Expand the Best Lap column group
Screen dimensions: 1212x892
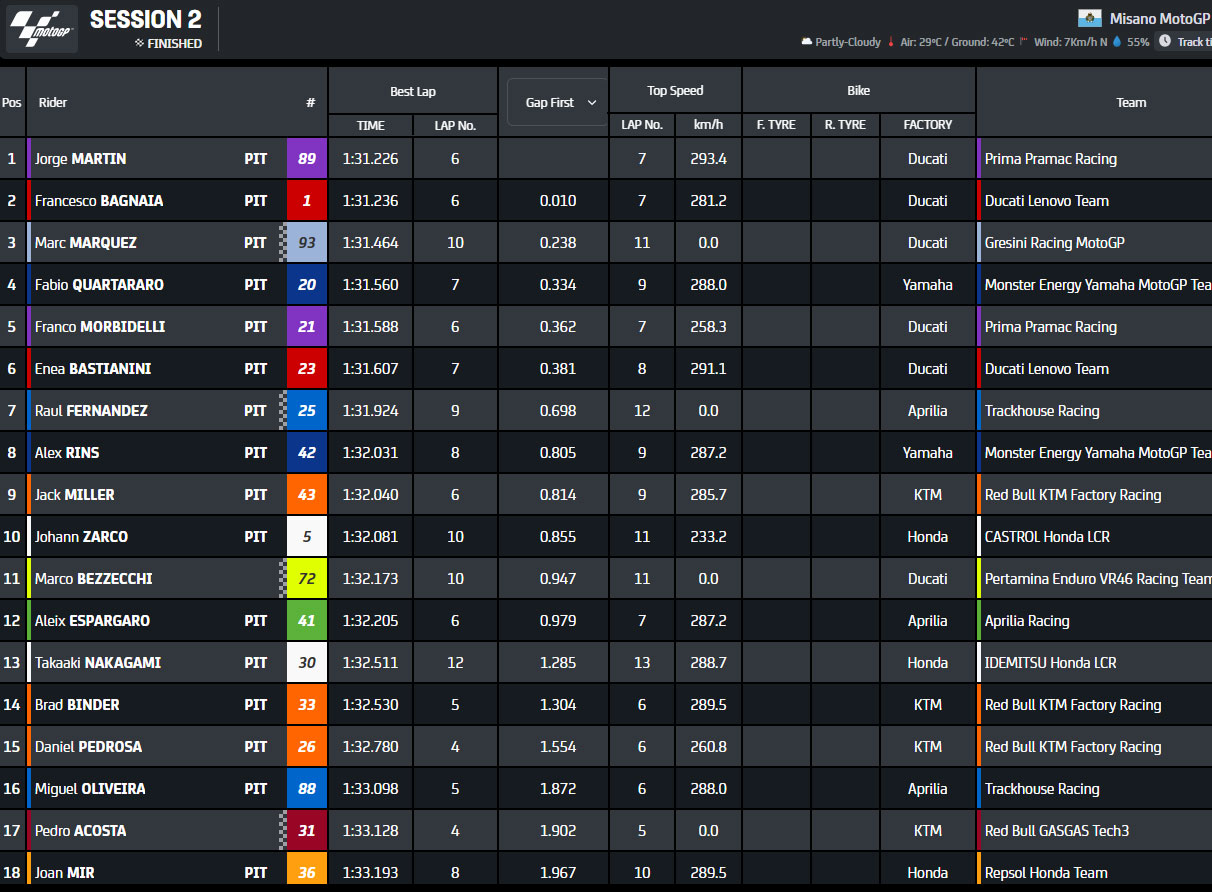click(412, 90)
